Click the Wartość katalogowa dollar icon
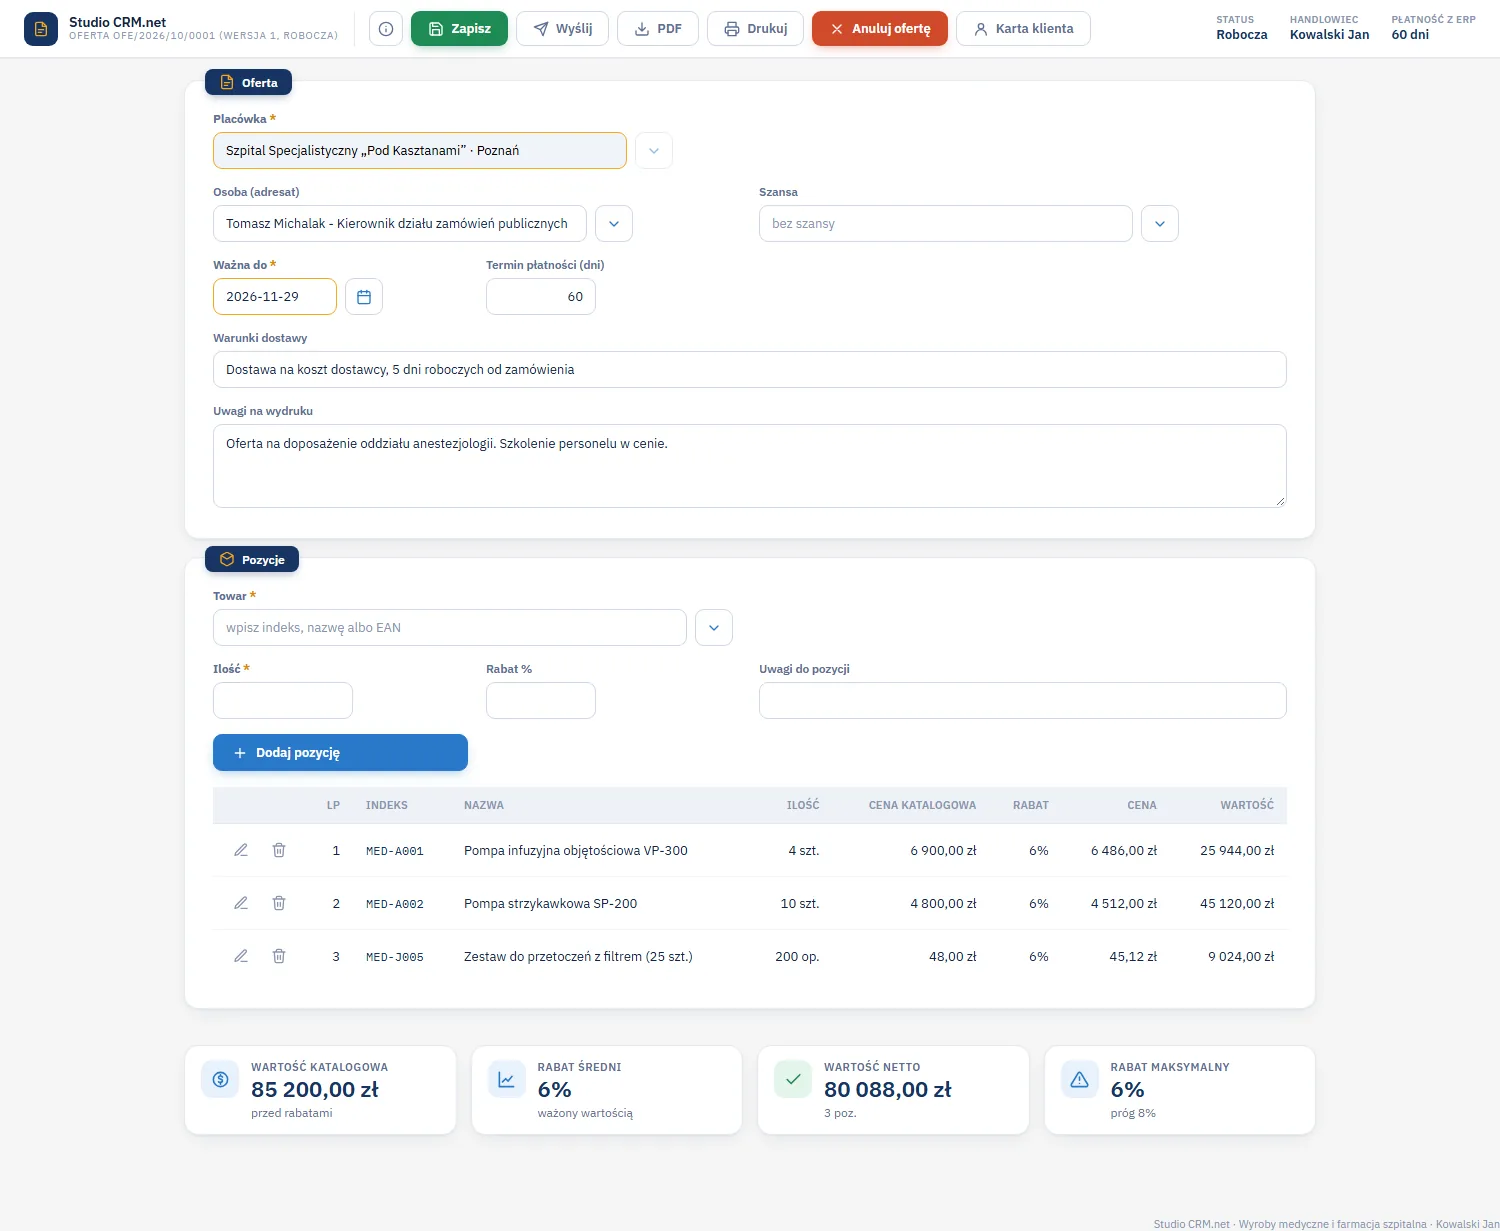The image size is (1500, 1231). 220,1079
